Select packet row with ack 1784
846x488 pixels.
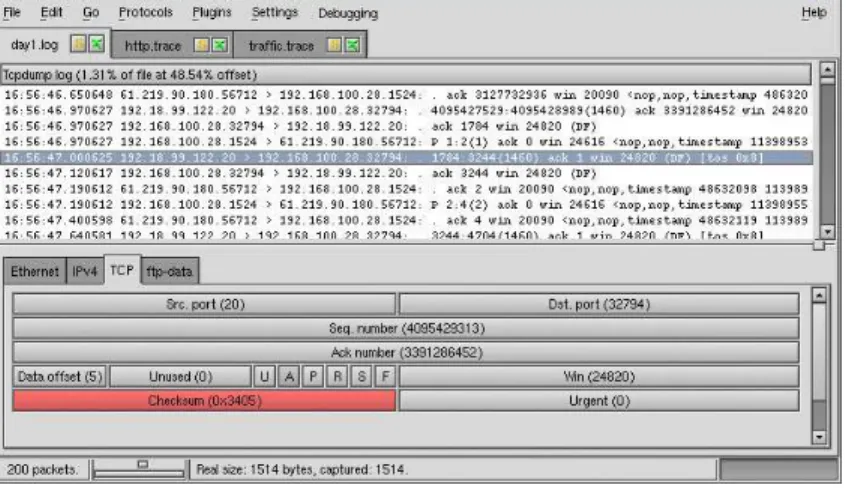pos(407,126)
